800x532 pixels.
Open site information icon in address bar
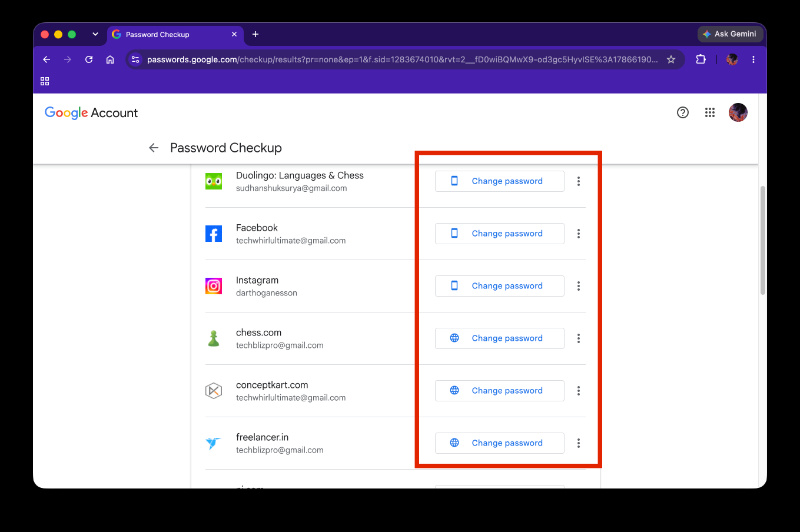pos(135,60)
